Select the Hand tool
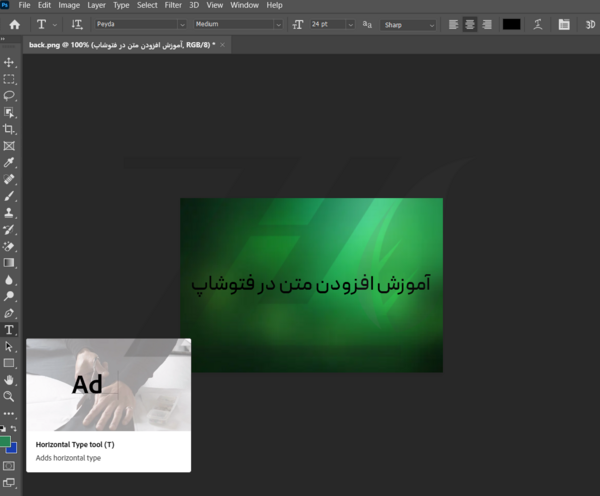The width and height of the screenshot is (600, 496). (9, 380)
